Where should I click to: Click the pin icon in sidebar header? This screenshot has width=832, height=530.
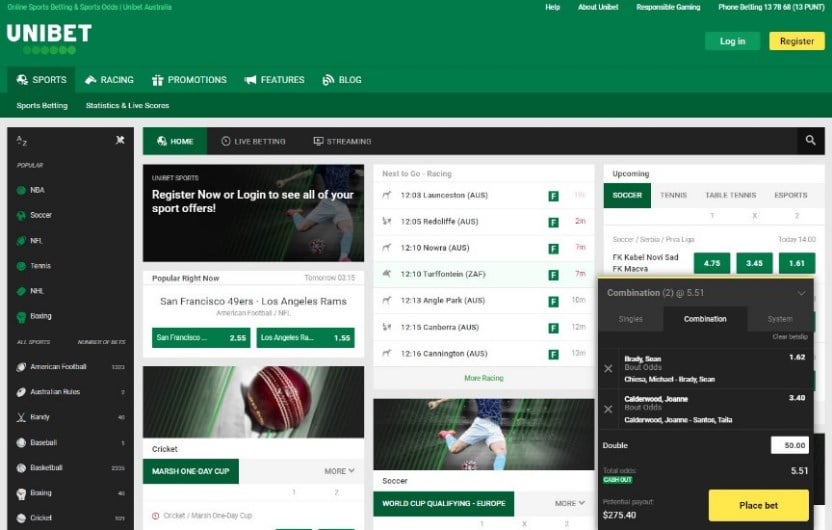pos(120,140)
